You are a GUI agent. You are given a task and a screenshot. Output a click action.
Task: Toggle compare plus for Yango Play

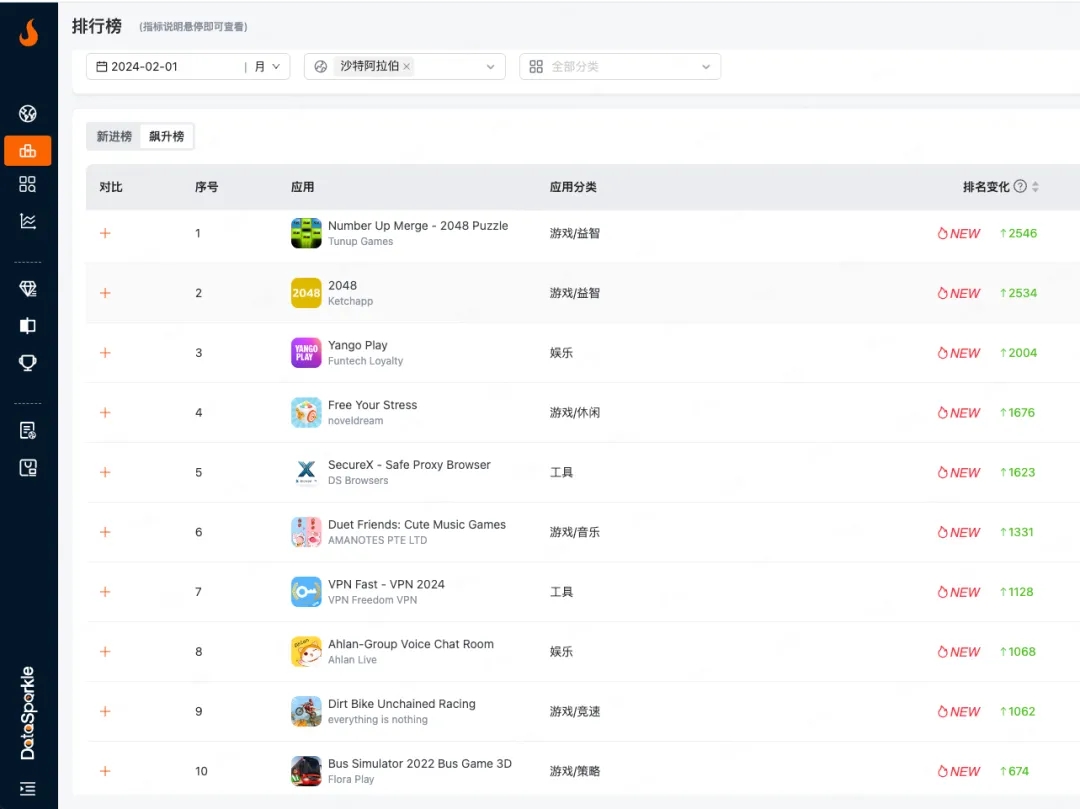[105, 353]
